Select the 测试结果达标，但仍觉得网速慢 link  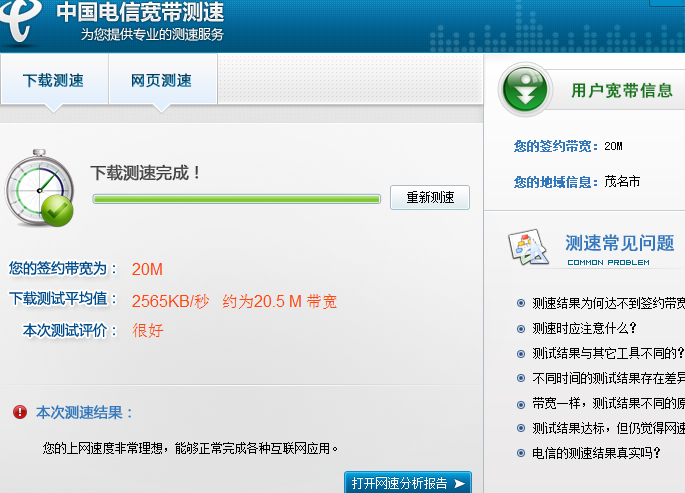607,428
